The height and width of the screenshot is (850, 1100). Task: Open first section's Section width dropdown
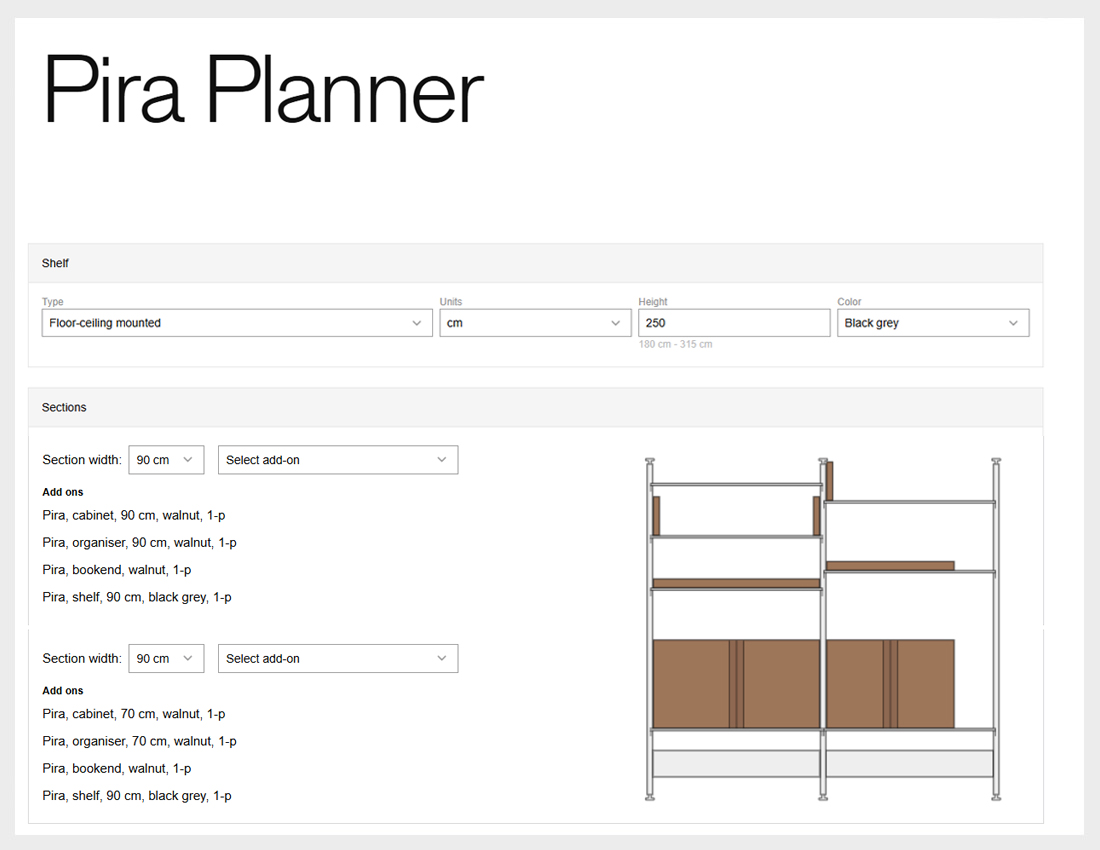[x=166, y=460]
